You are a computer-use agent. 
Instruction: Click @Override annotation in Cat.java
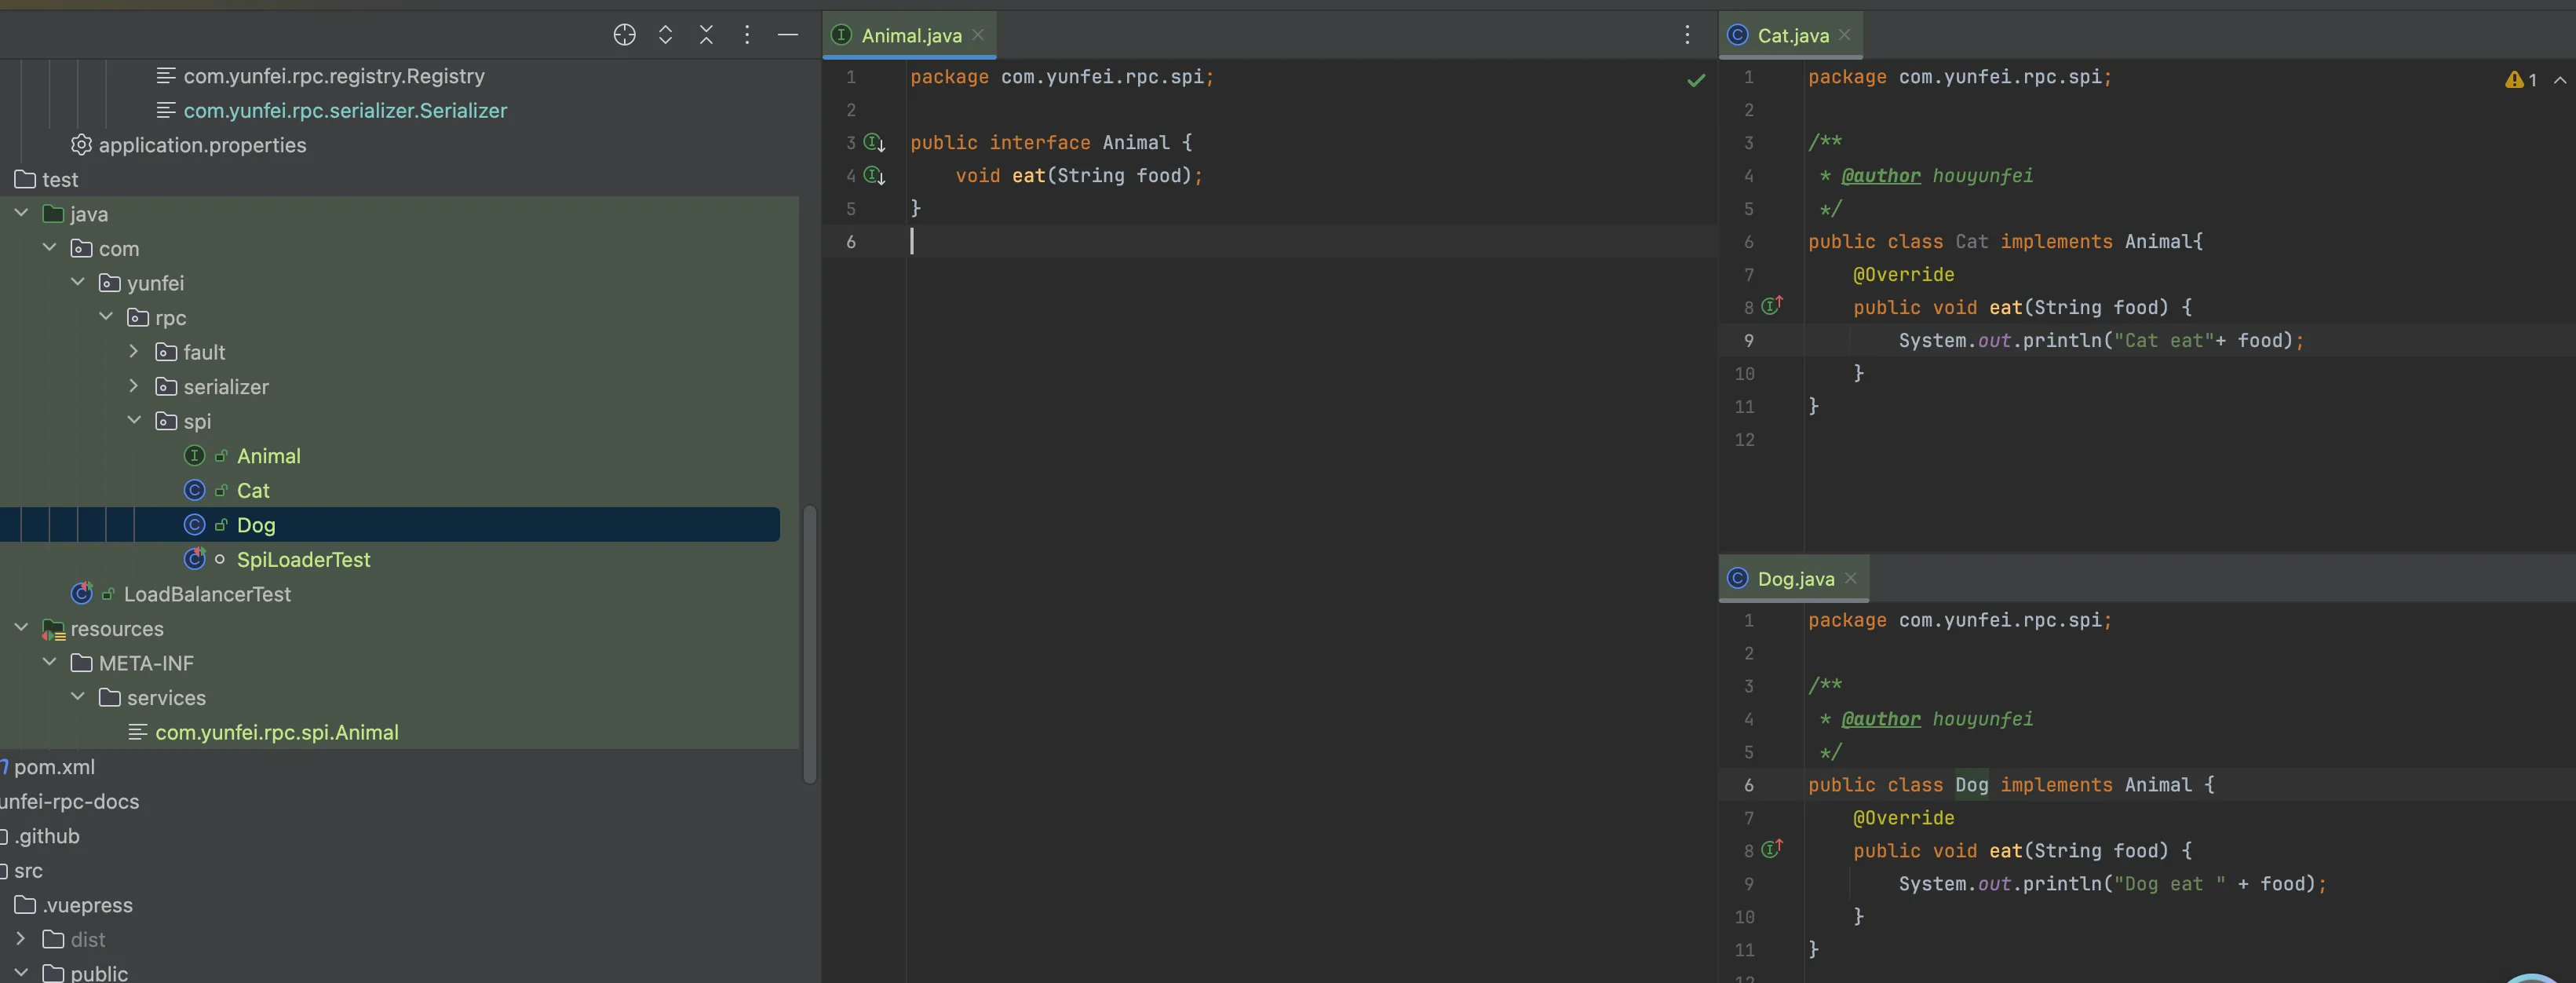coord(1903,274)
